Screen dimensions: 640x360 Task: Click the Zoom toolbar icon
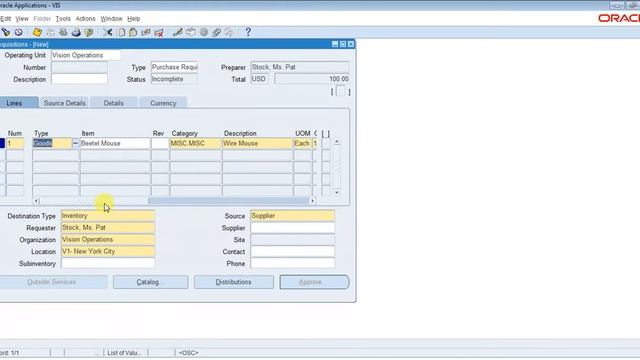191,32
